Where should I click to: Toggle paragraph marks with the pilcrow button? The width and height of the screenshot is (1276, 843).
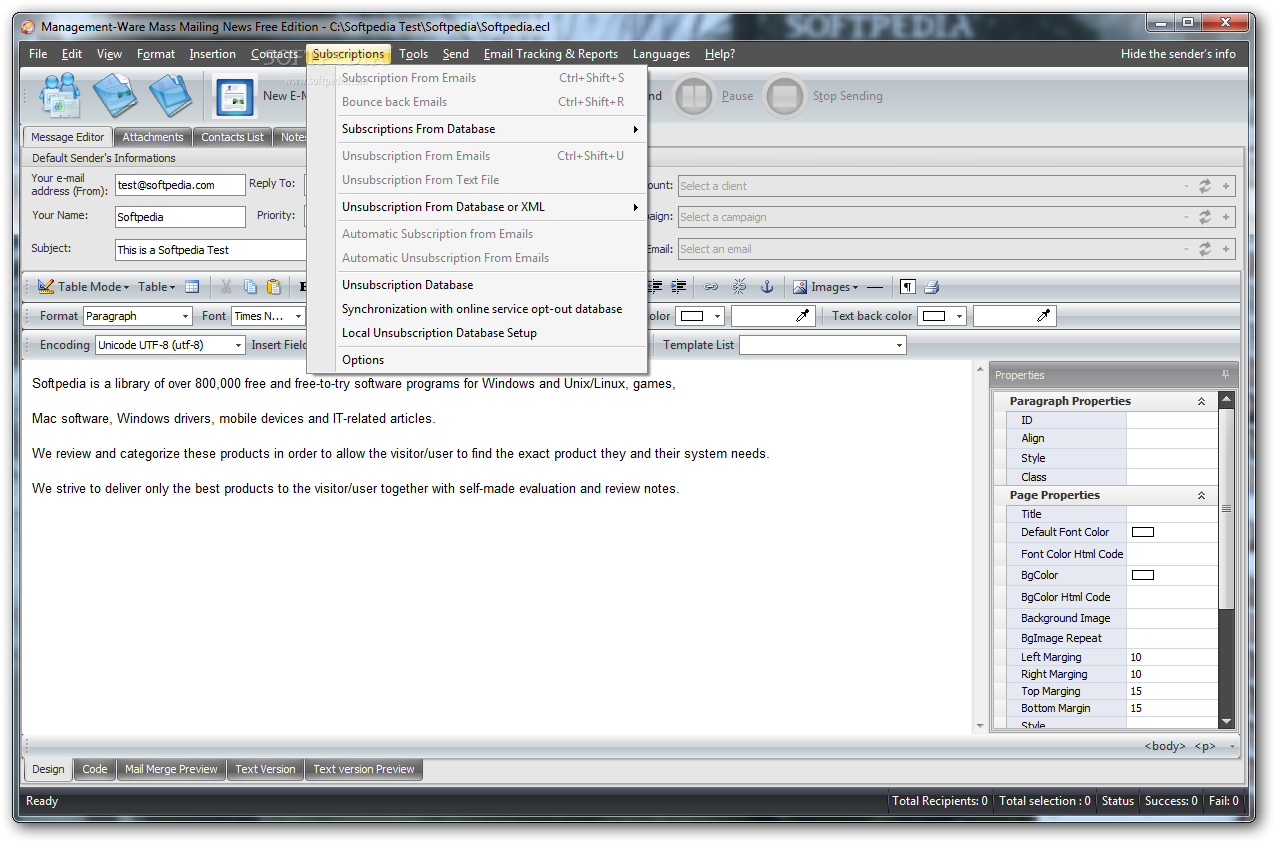pos(907,286)
